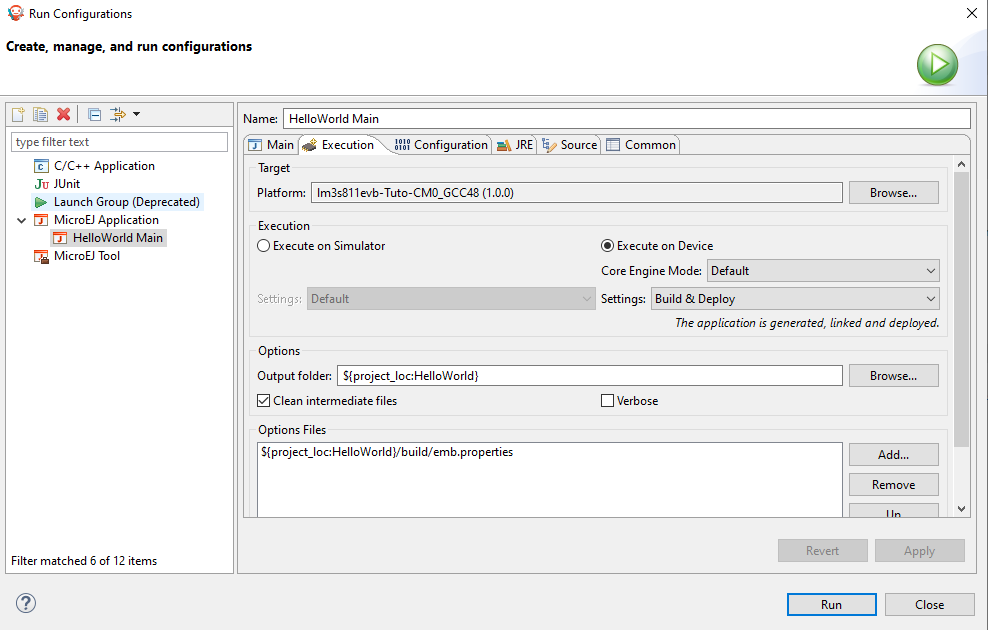Create a new launch configuration
988x630 pixels.
[x=17, y=113]
